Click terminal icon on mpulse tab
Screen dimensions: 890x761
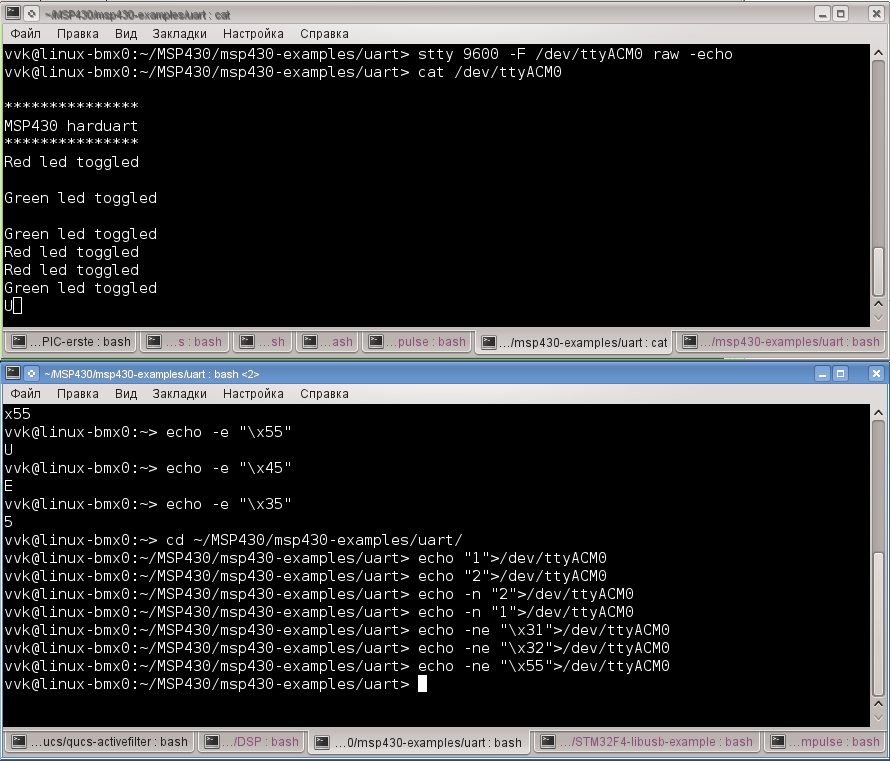[x=778, y=742]
